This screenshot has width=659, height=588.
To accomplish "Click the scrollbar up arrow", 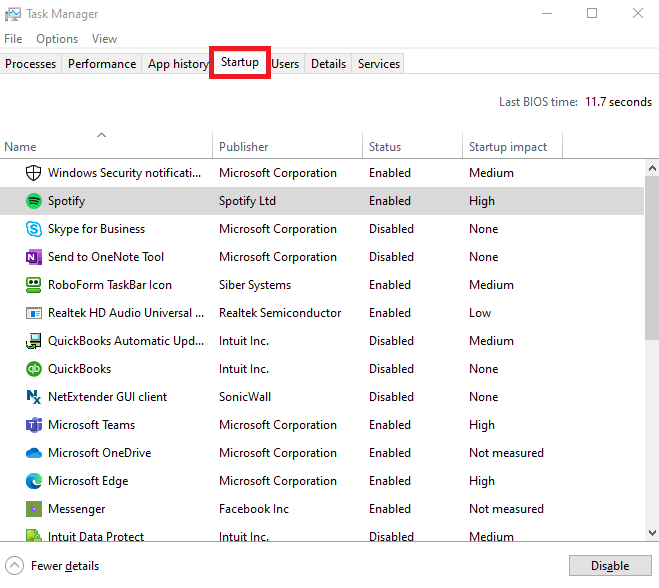I will [652, 169].
